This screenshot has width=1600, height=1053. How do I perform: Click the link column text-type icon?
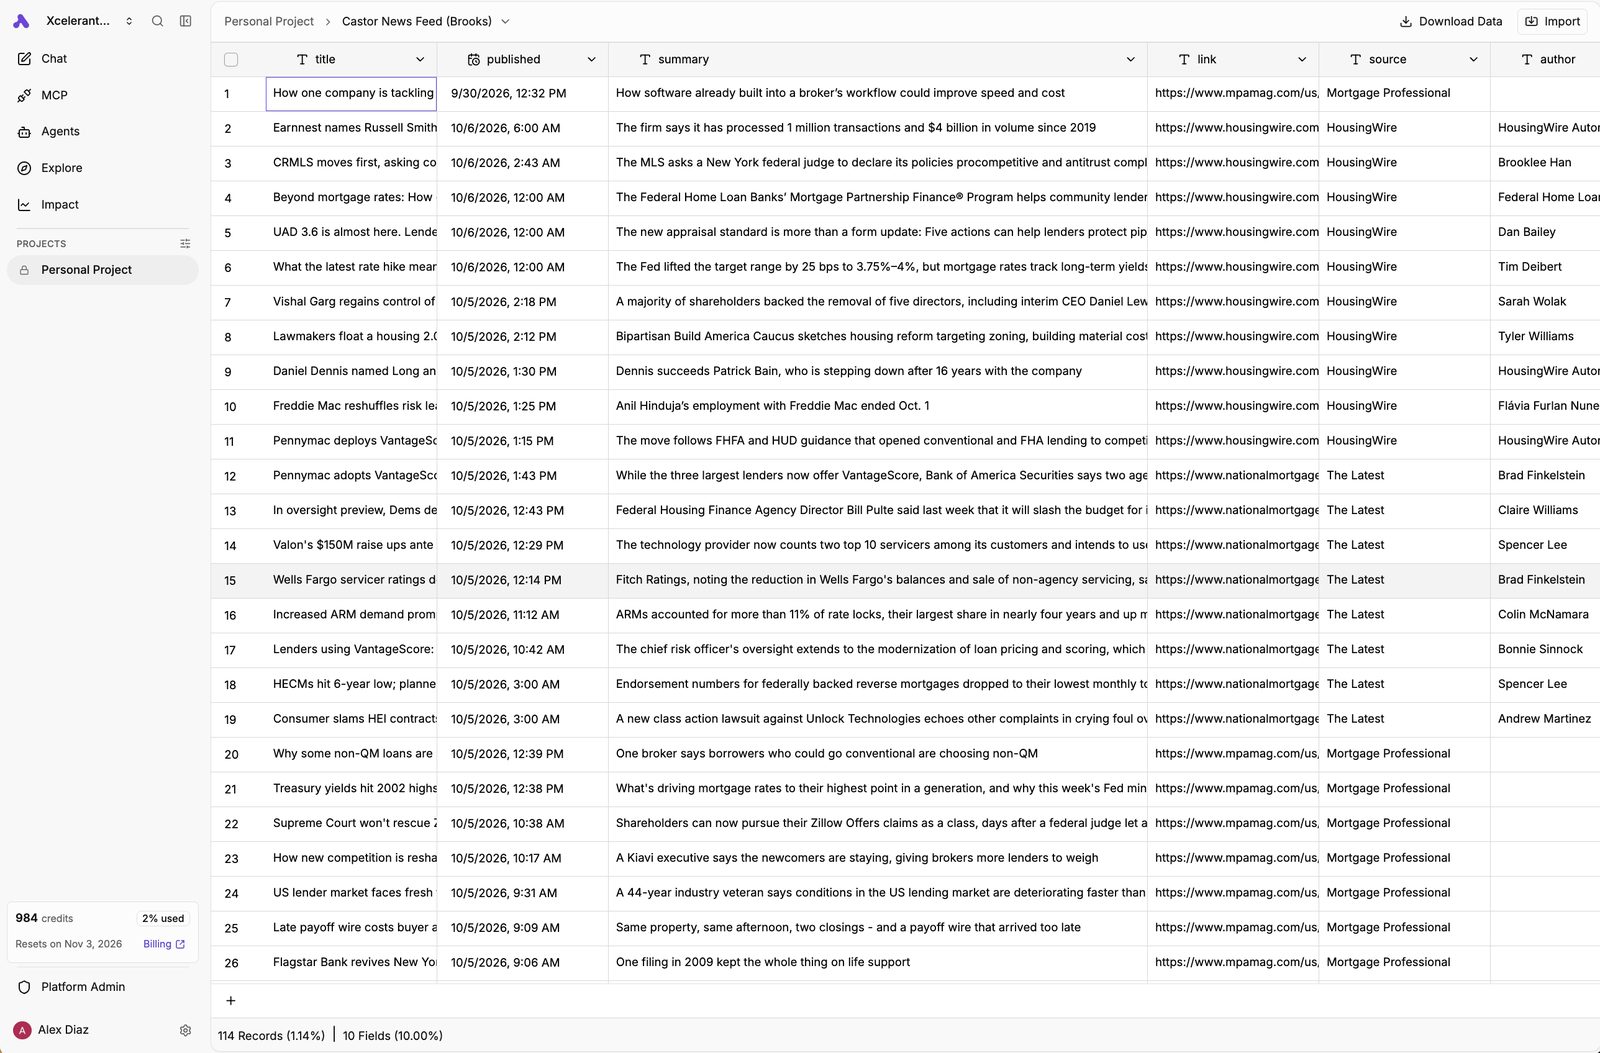click(1184, 60)
